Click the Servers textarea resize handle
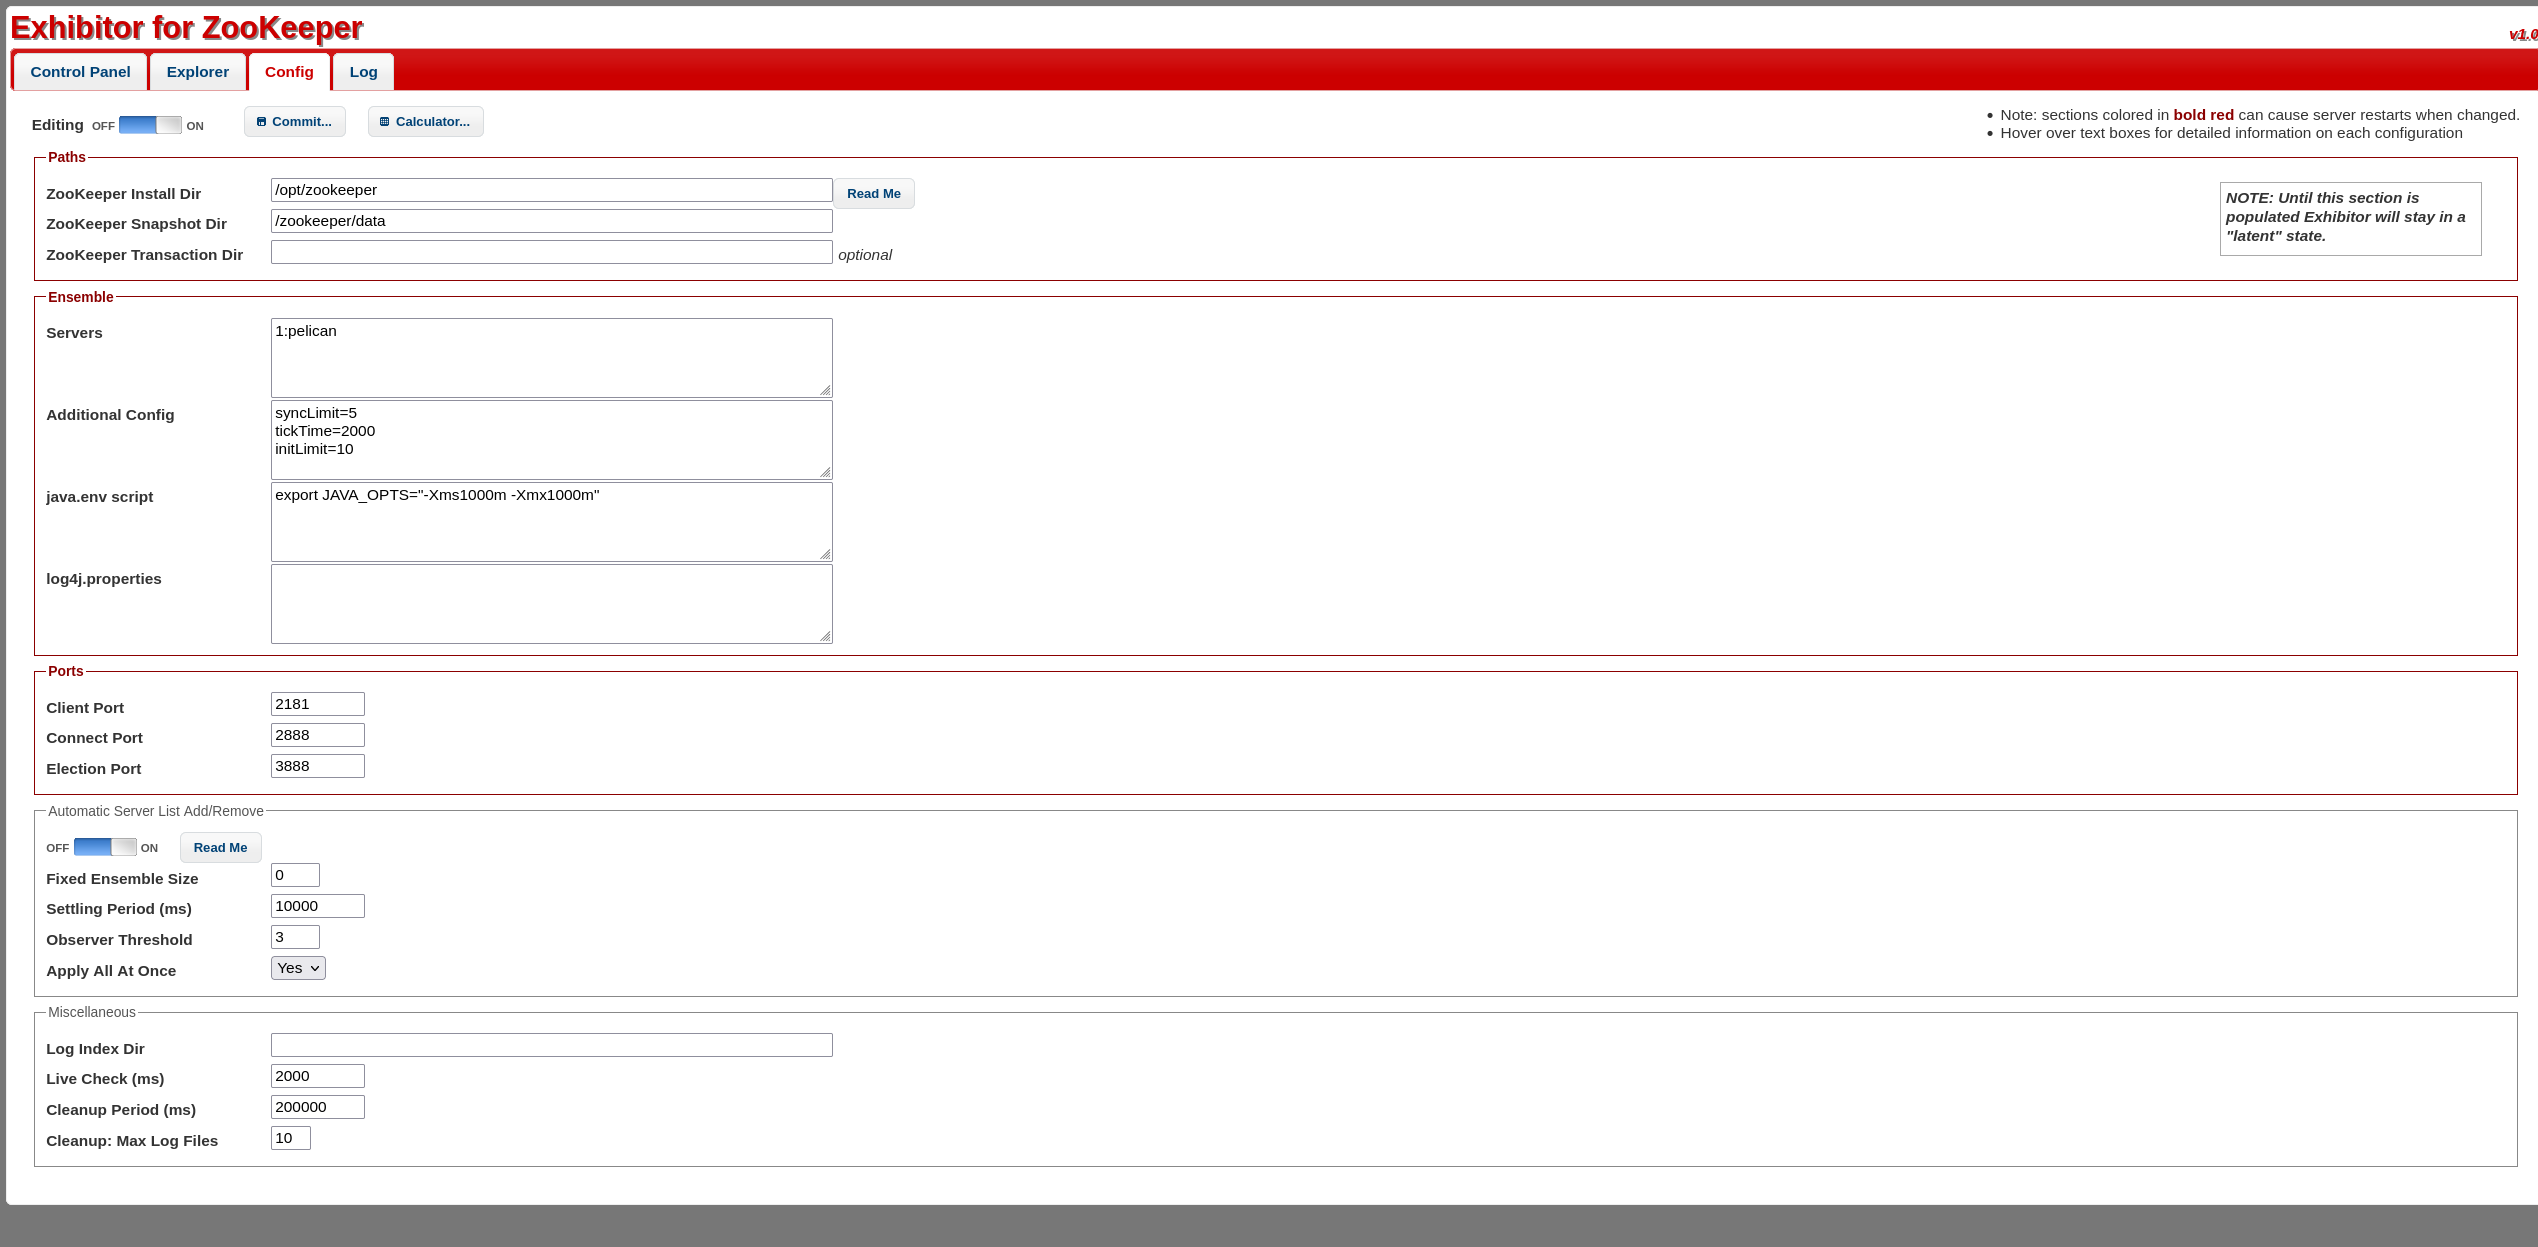Screen dimensions: 2538x1247 tap(825, 390)
